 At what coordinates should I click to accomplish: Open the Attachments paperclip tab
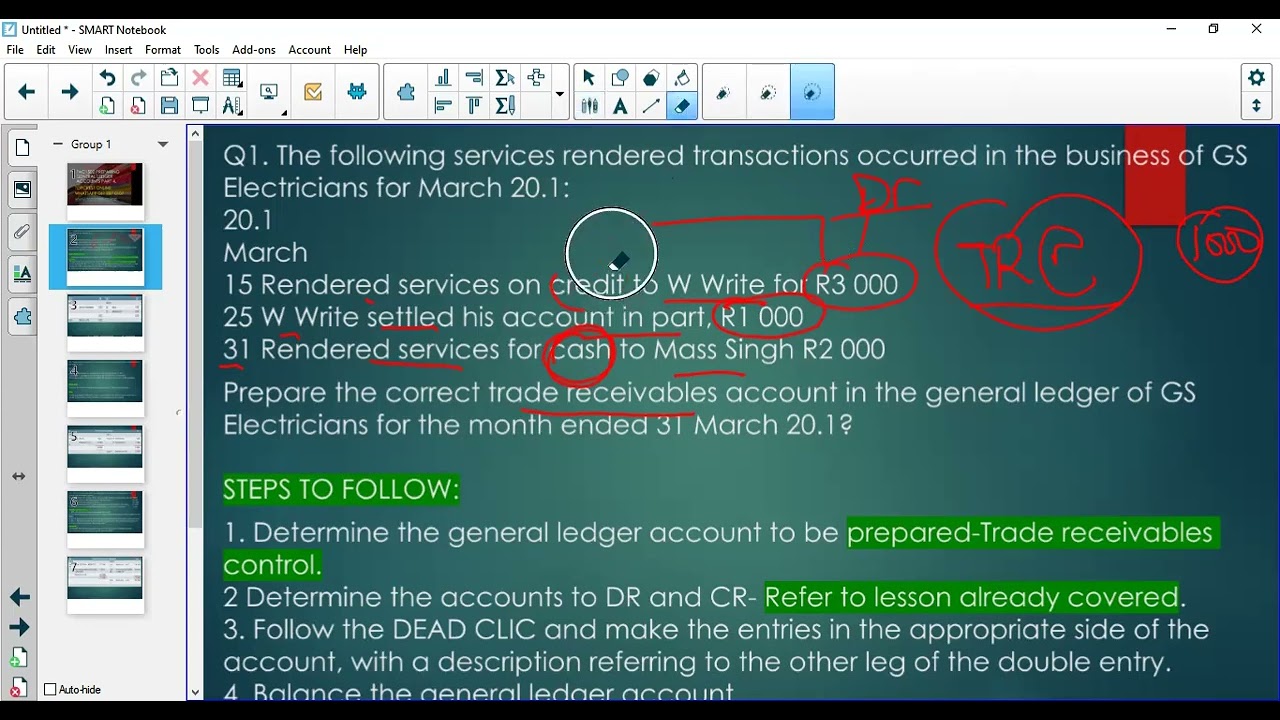point(22,232)
